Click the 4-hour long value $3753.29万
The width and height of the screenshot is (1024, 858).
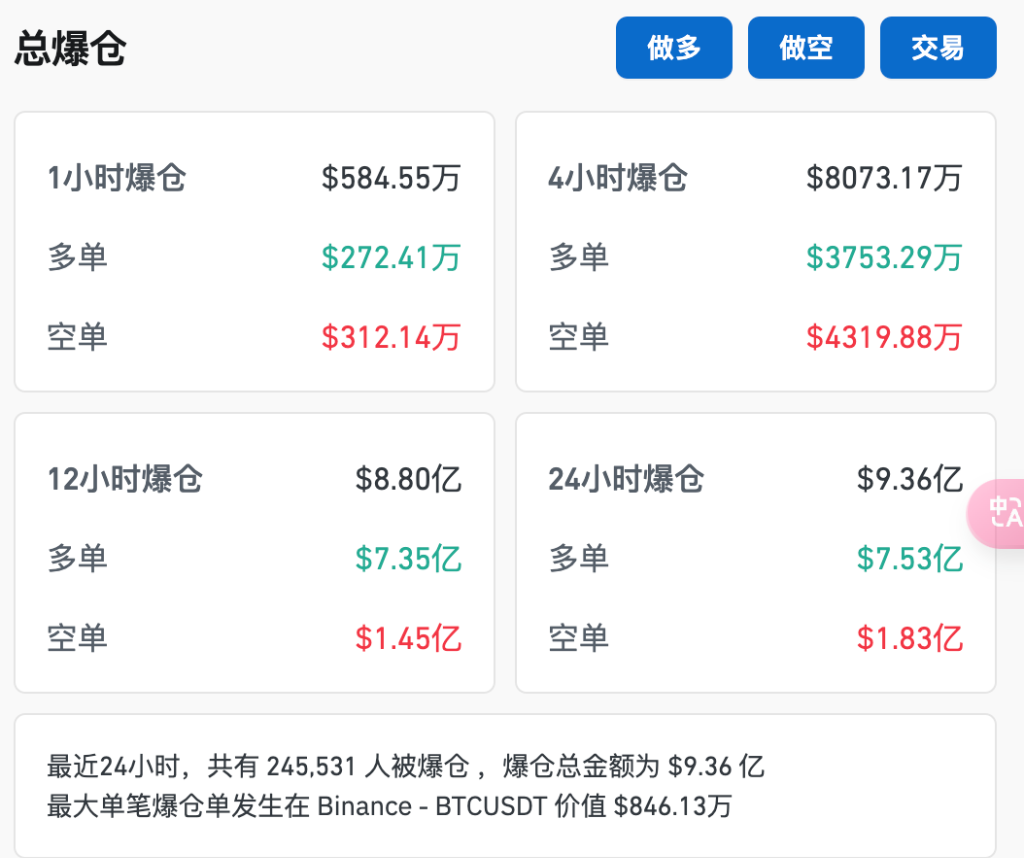tap(884, 257)
